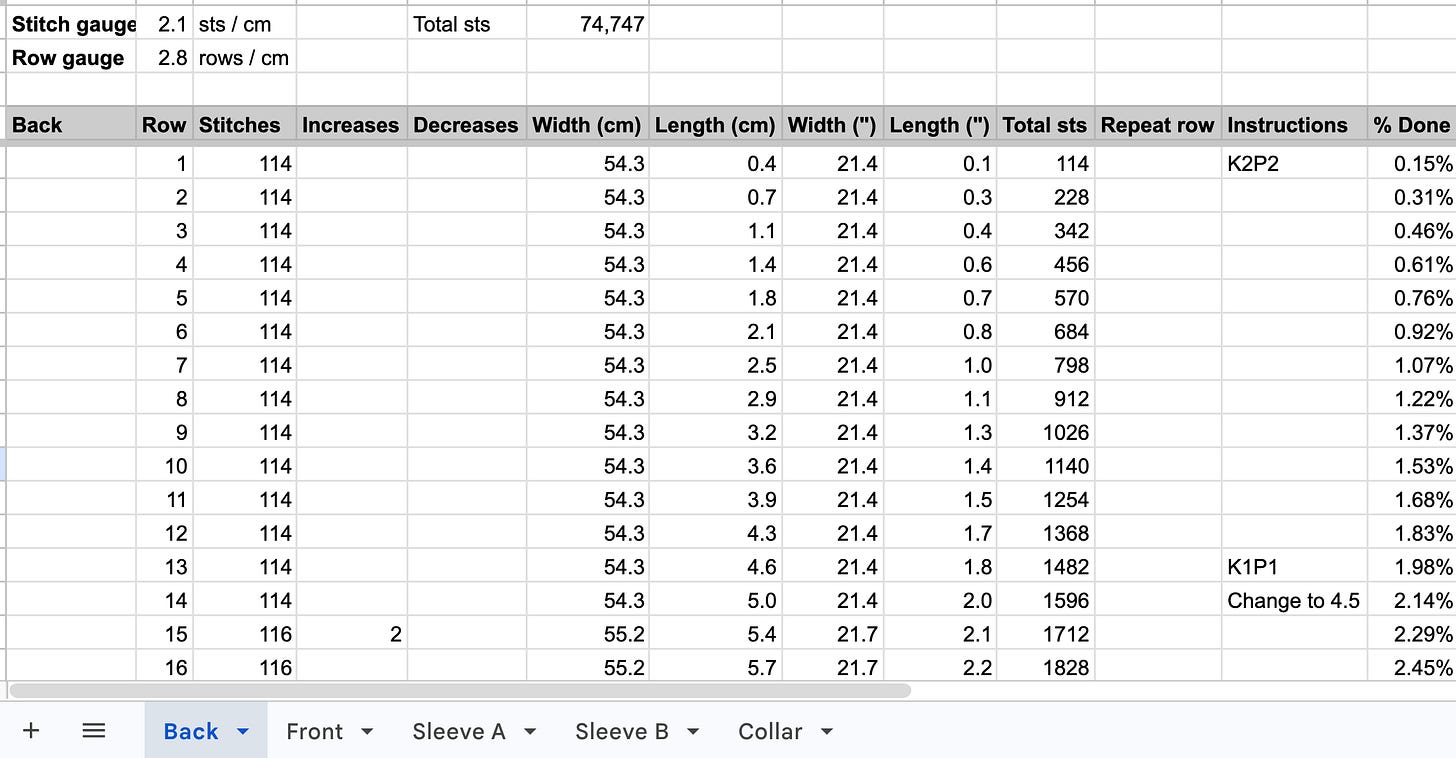The width and height of the screenshot is (1456, 758).
Task: Open the Collar tab dropdown arrow
Action: [x=827, y=732]
